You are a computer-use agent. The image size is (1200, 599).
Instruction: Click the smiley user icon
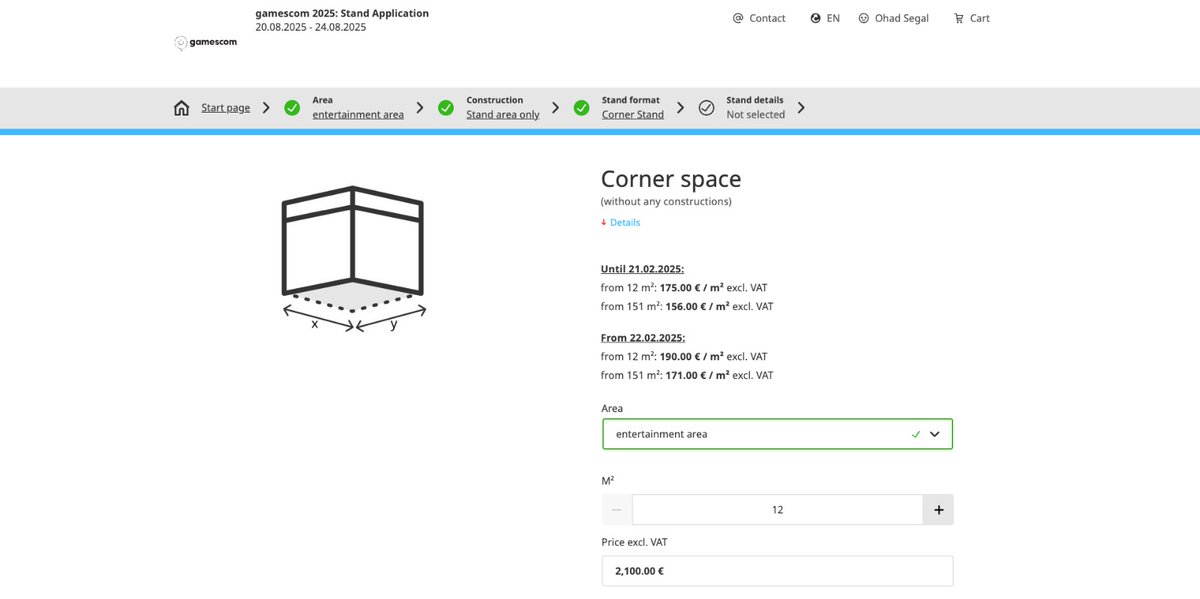pos(864,18)
